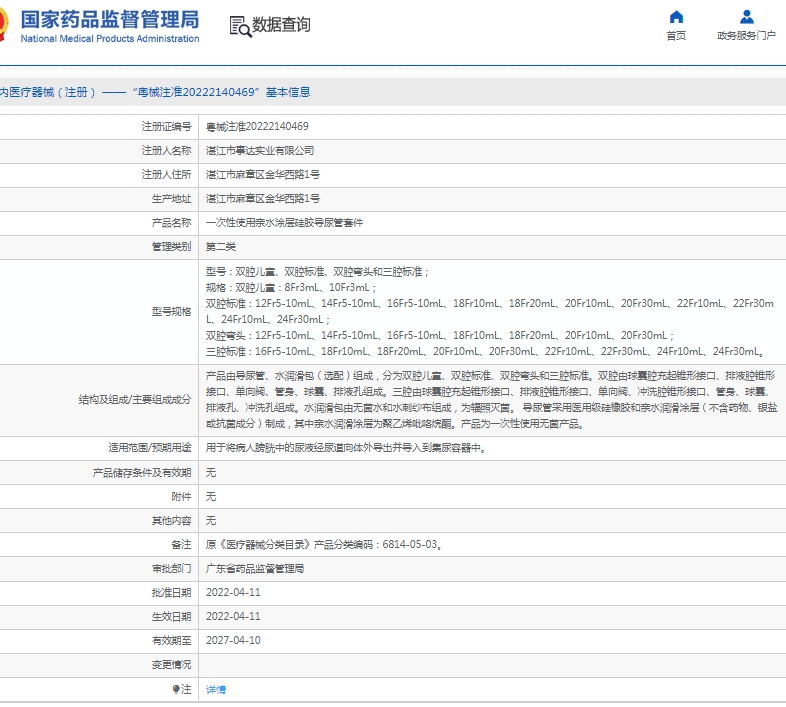This screenshot has height=707, width=786.
Task: Click approval department 广东省药品监督管理局
Action: point(255,569)
